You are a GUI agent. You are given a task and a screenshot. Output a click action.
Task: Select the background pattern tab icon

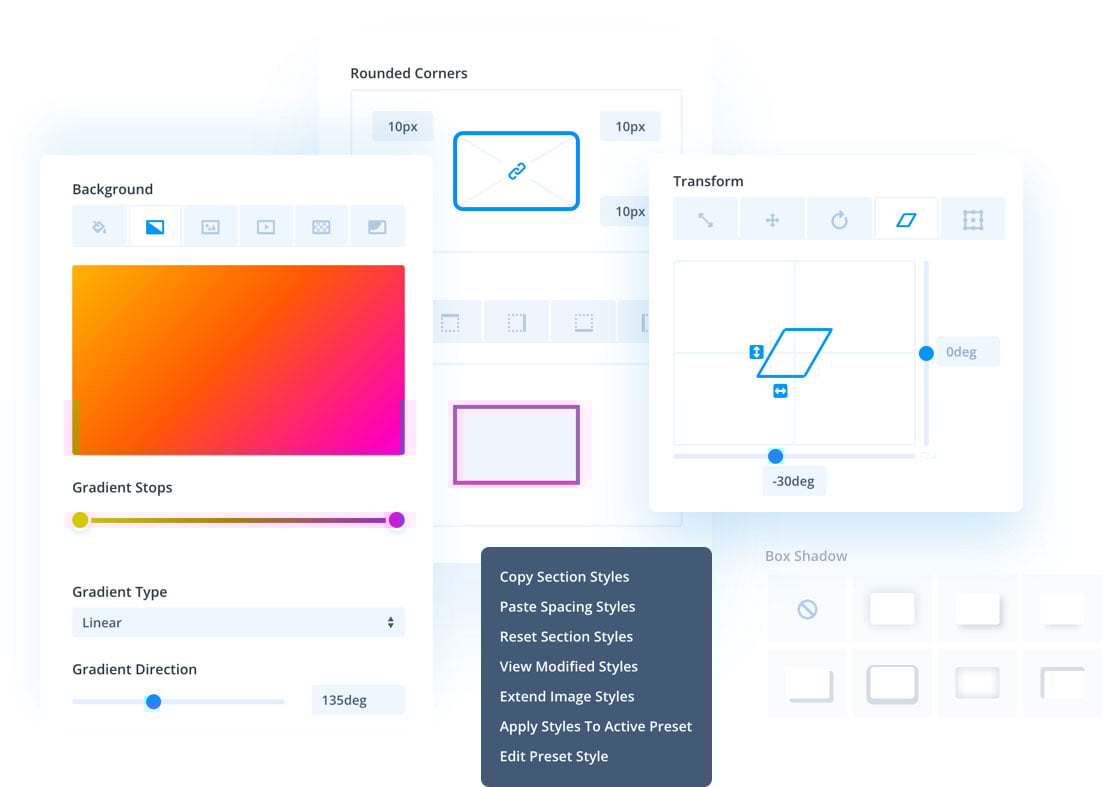[321, 227]
